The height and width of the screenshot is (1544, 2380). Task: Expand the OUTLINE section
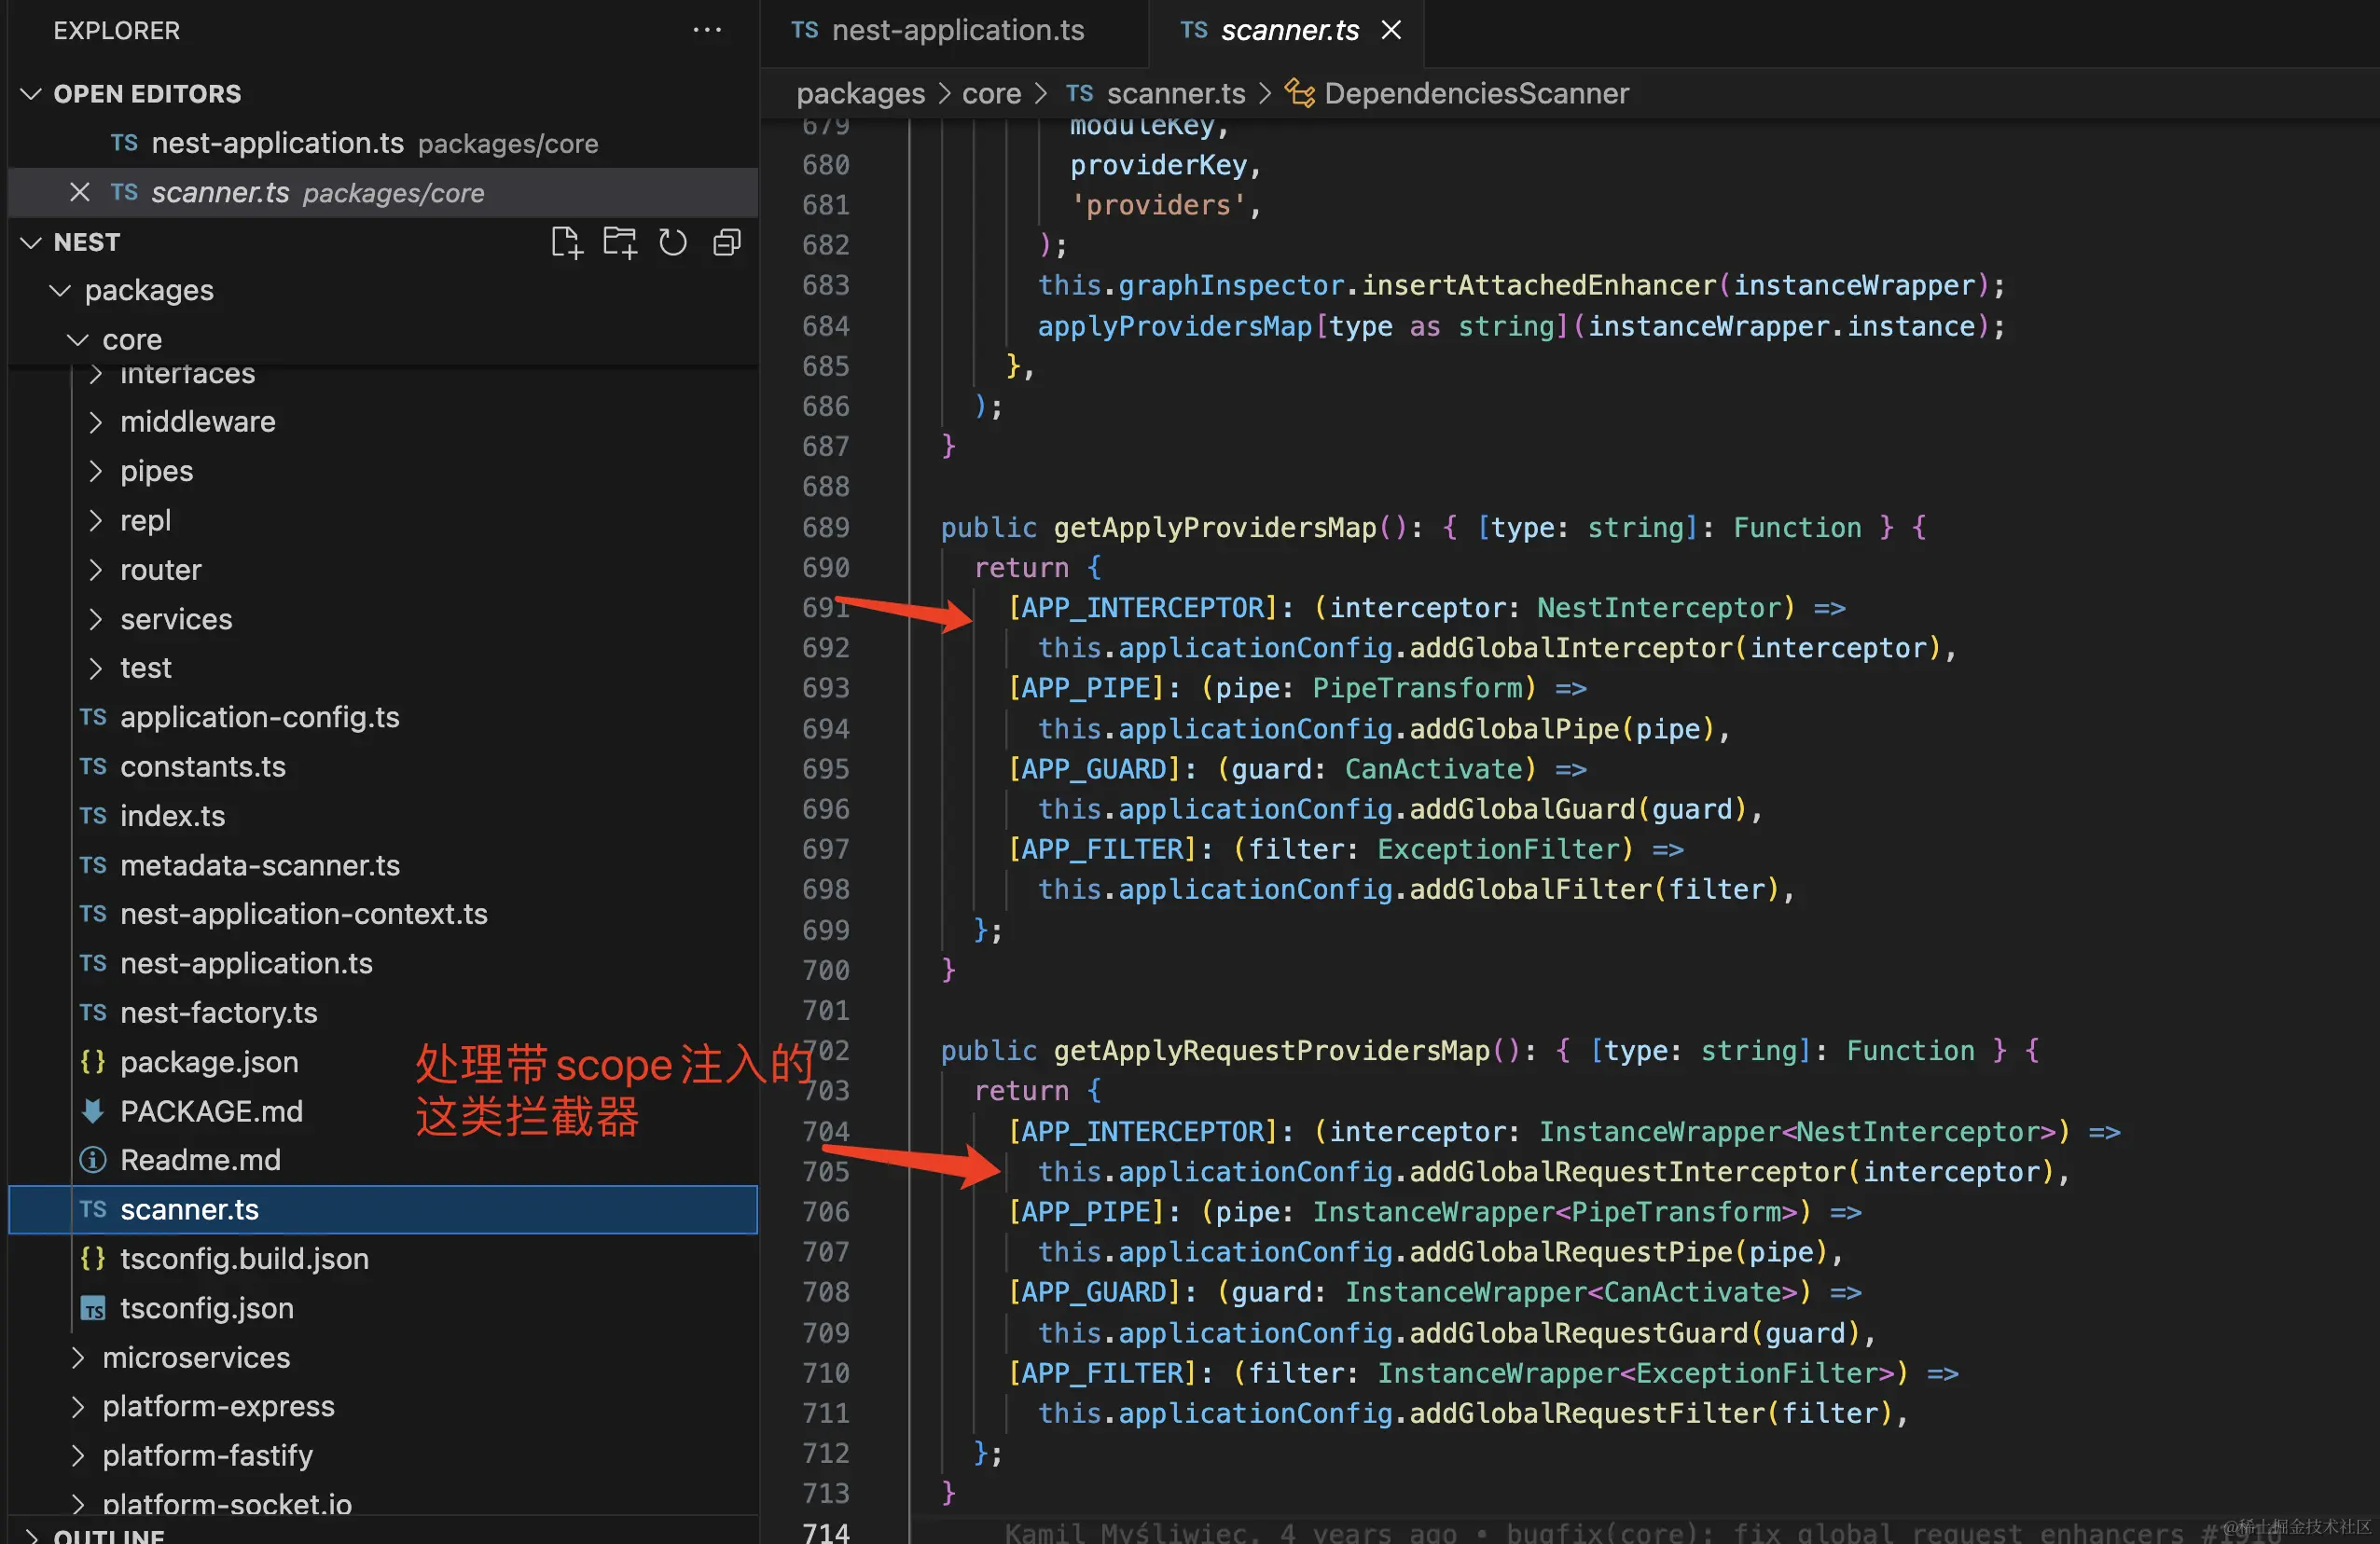click(31, 1535)
